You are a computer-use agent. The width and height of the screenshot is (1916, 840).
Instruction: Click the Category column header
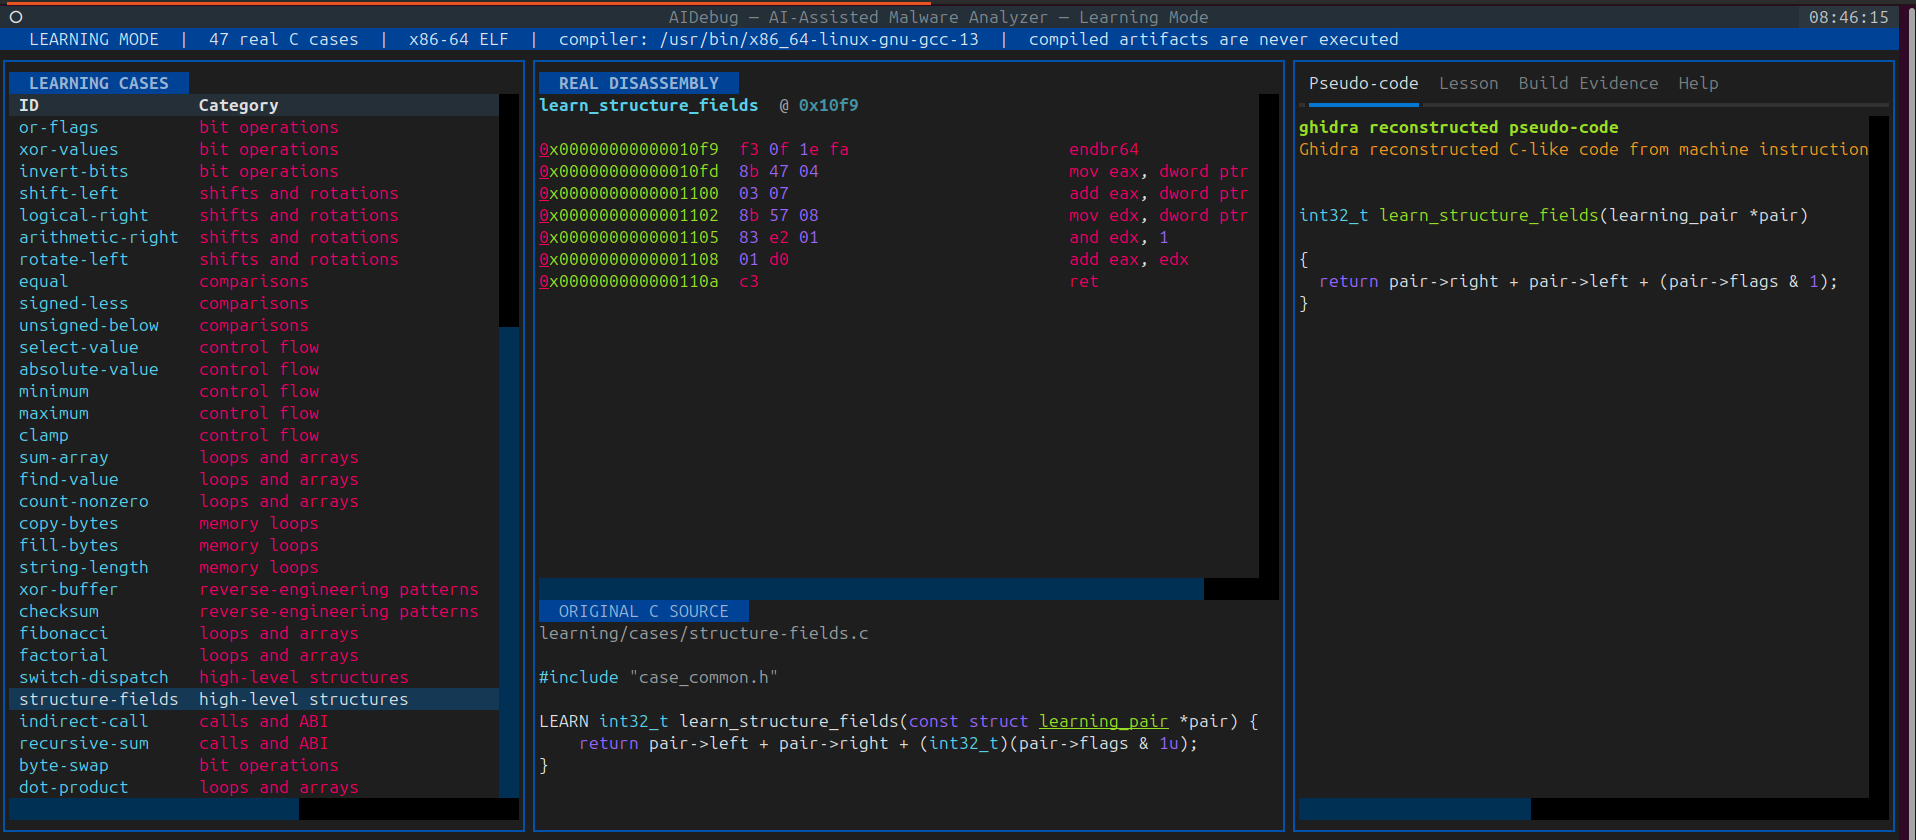click(238, 105)
